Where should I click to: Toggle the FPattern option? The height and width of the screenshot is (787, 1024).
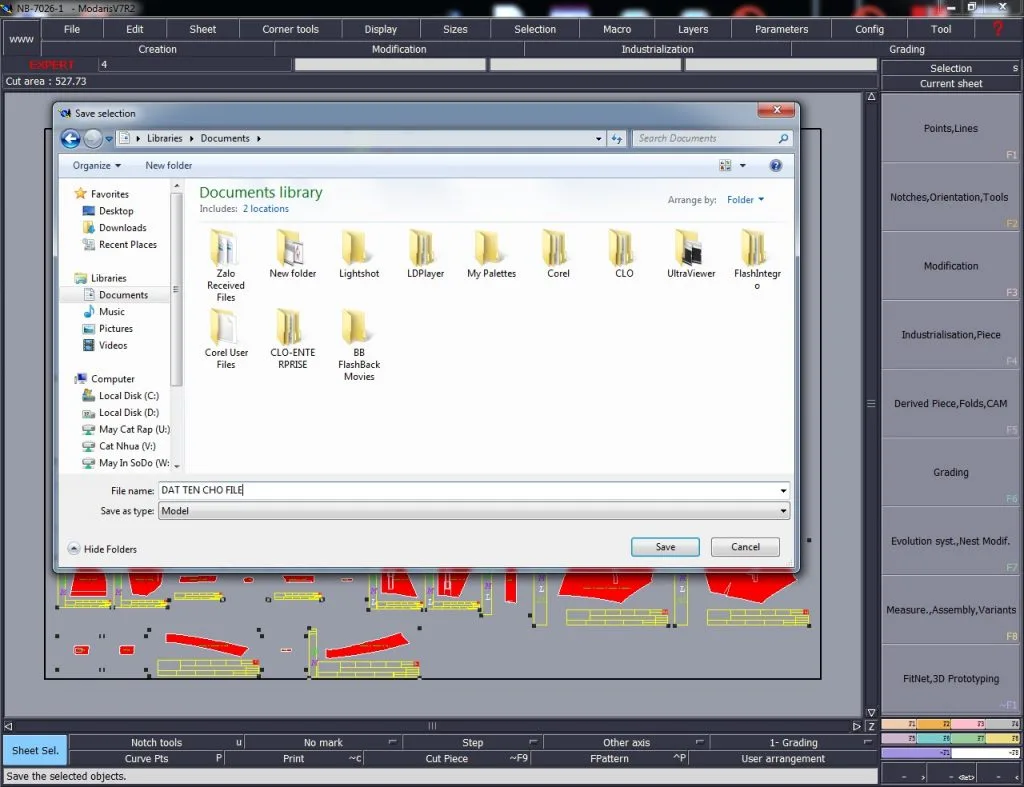pos(609,759)
